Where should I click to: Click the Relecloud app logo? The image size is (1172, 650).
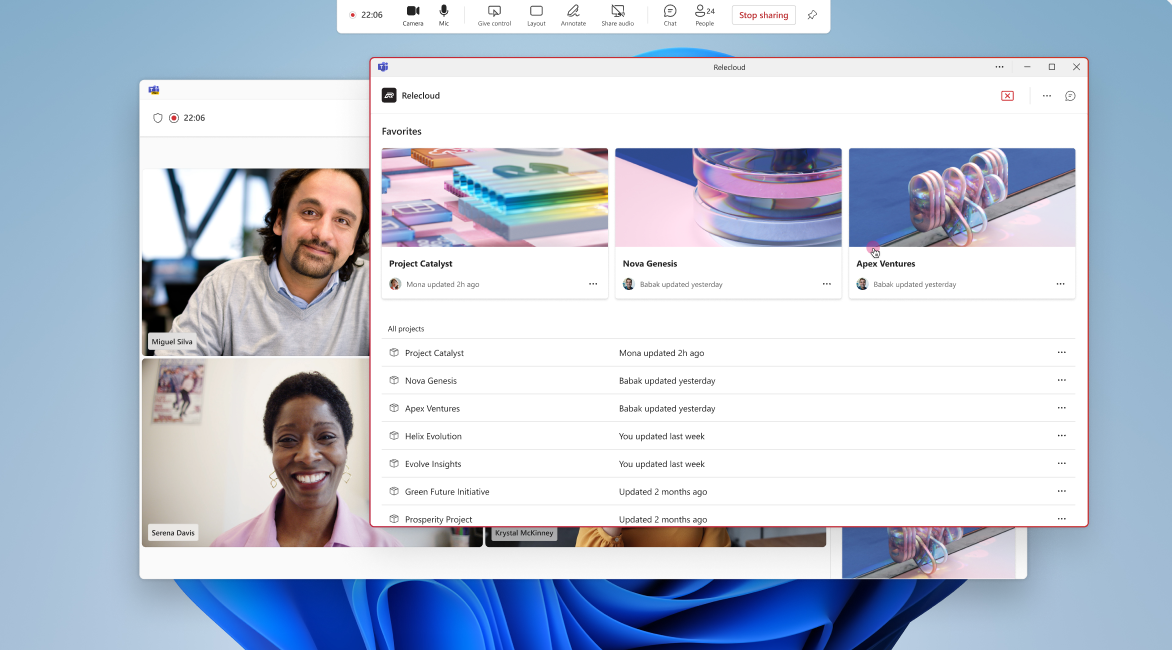(389, 96)
